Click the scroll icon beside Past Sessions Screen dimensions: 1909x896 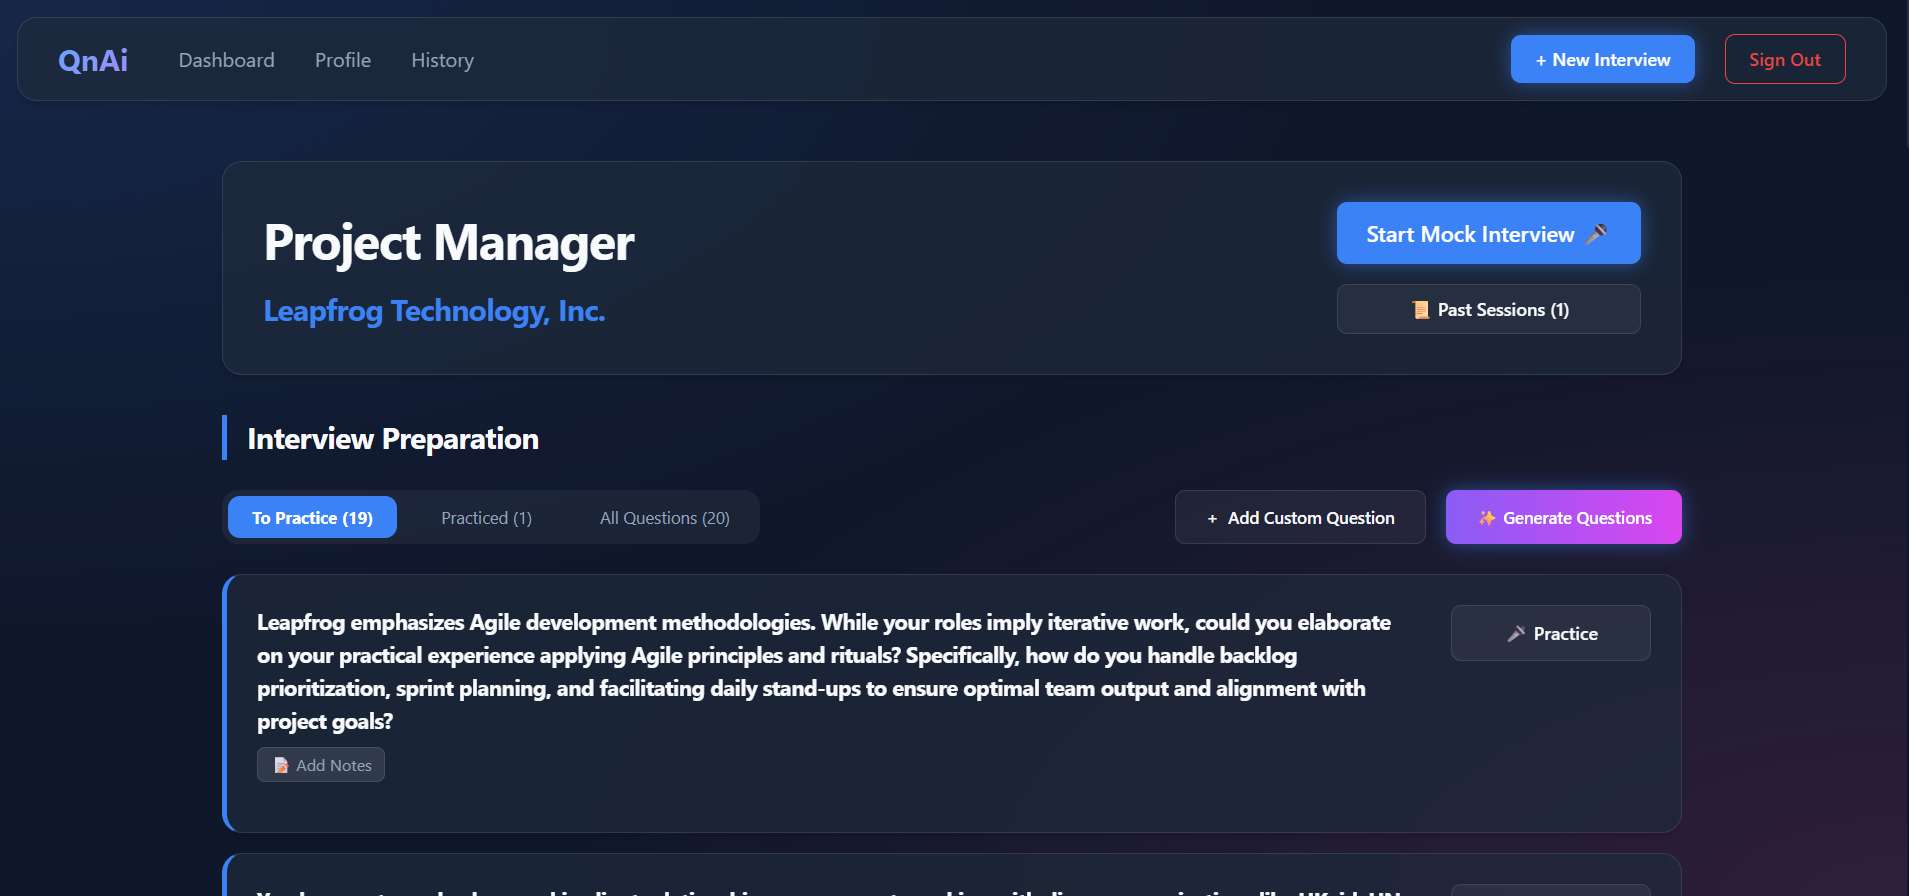pos(1420,310)
